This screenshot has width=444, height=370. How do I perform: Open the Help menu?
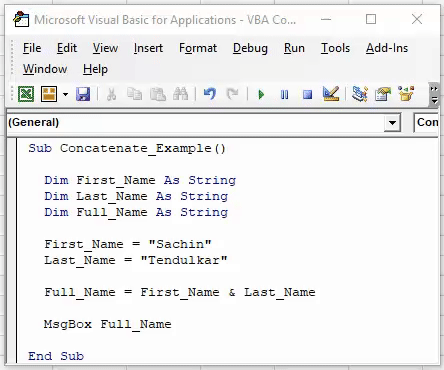click(x=95, y=69)
